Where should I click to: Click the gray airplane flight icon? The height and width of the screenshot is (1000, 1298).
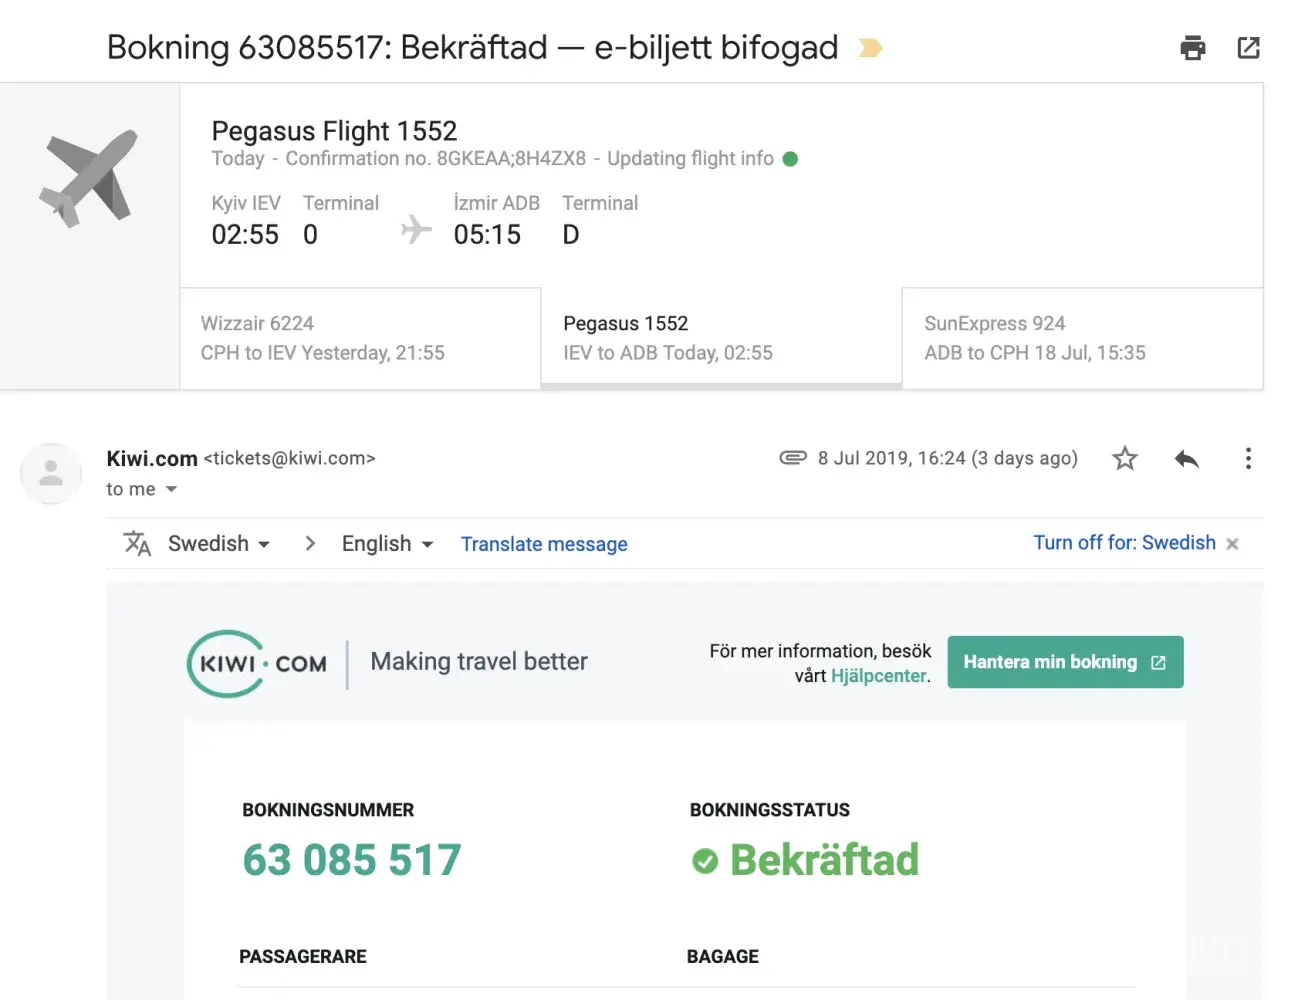[x=89, y=178]
